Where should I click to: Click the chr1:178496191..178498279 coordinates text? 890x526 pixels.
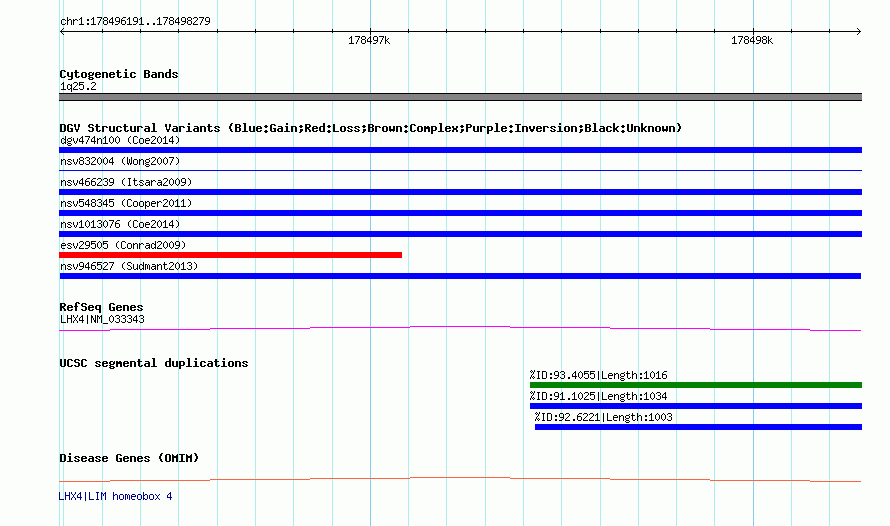pos(136,21)
